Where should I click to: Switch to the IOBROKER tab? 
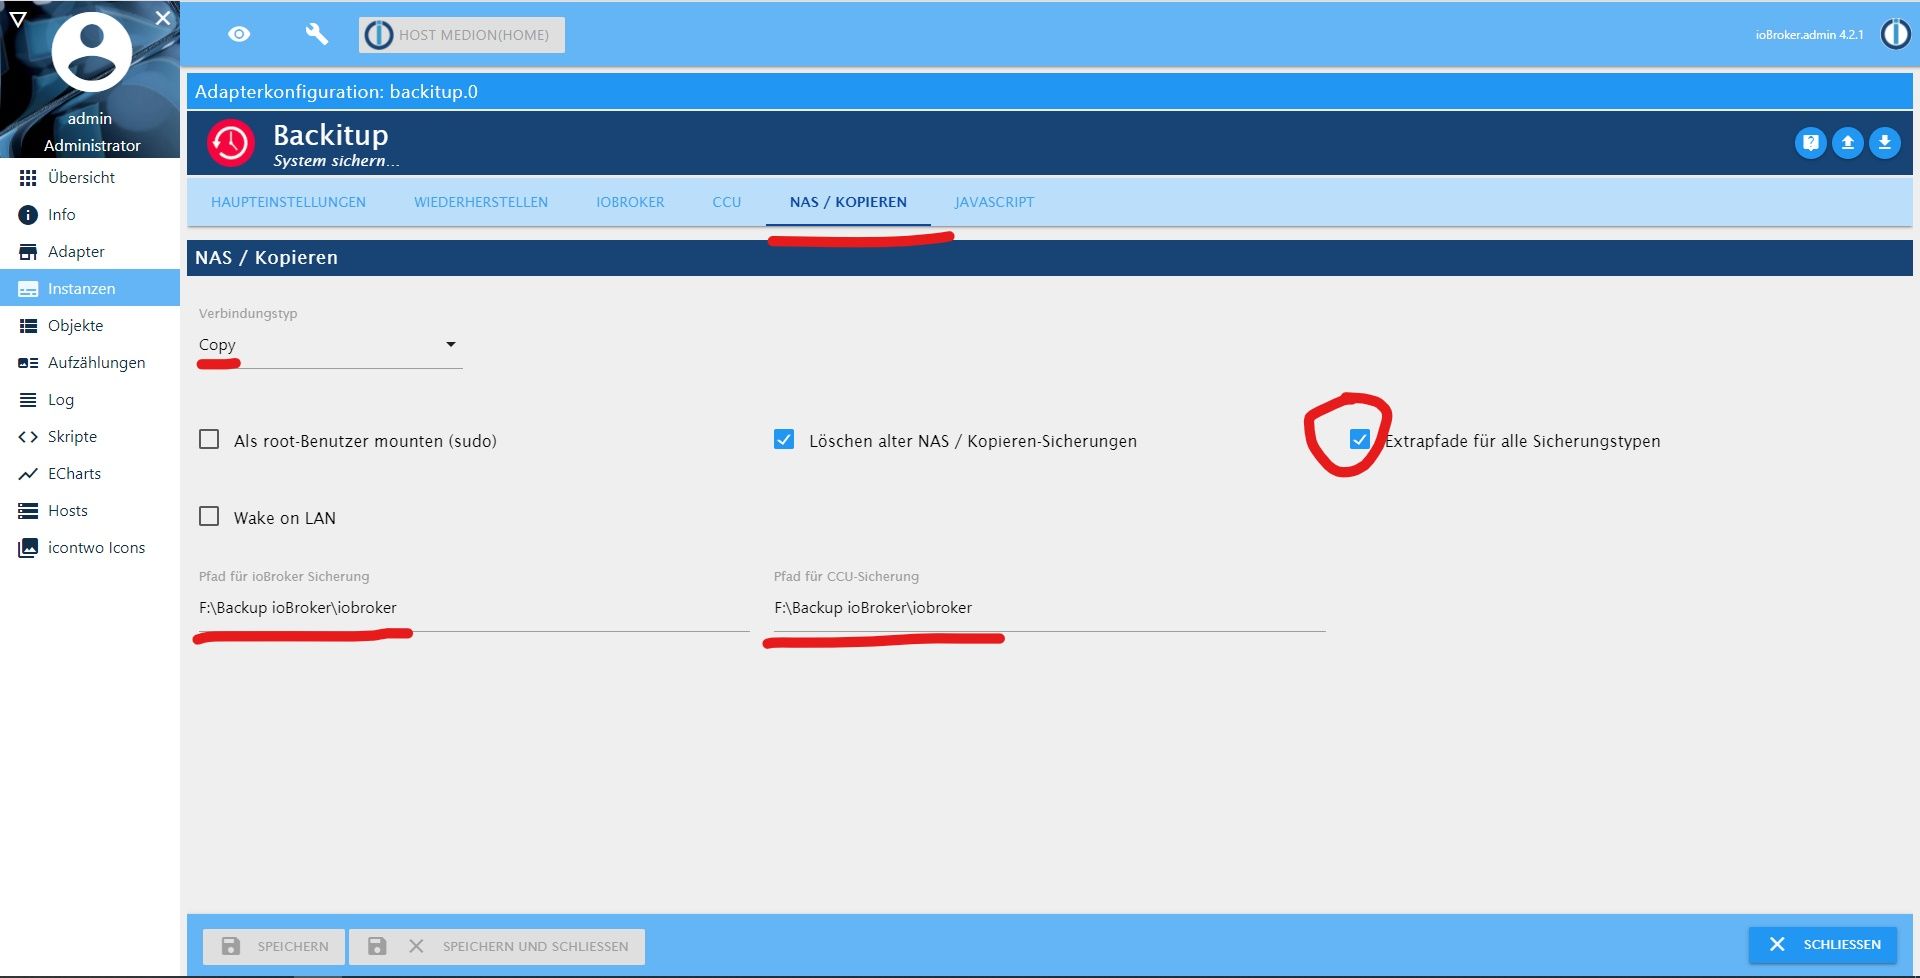pos(630,202)
